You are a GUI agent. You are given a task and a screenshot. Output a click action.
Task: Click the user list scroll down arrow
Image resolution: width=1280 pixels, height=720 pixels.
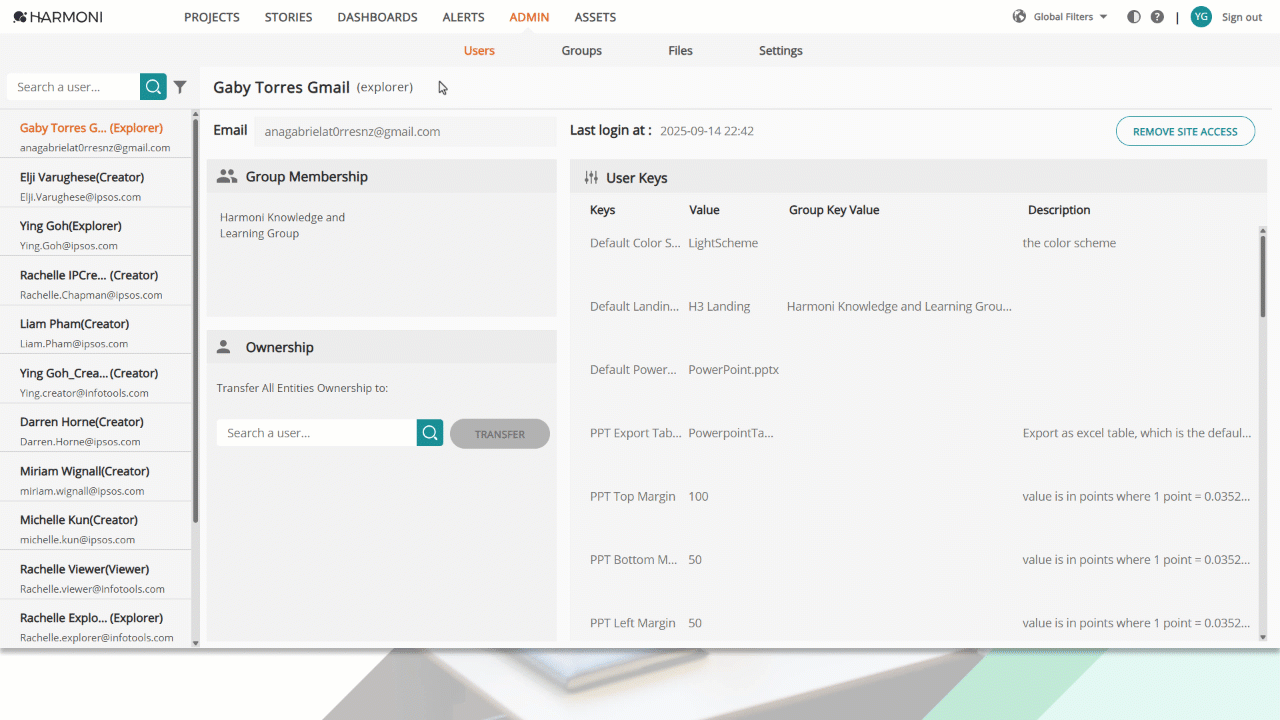pyautogui.click(x=195, y=643)
